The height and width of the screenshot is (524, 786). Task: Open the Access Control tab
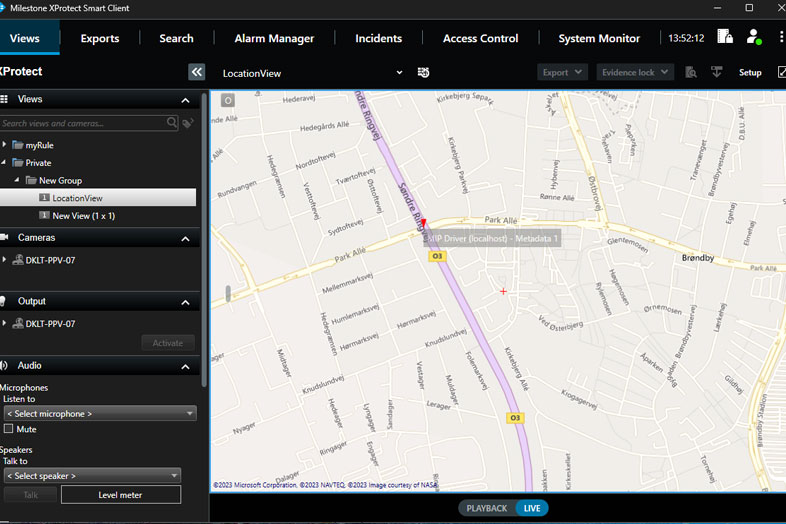(x=480, y=39)
